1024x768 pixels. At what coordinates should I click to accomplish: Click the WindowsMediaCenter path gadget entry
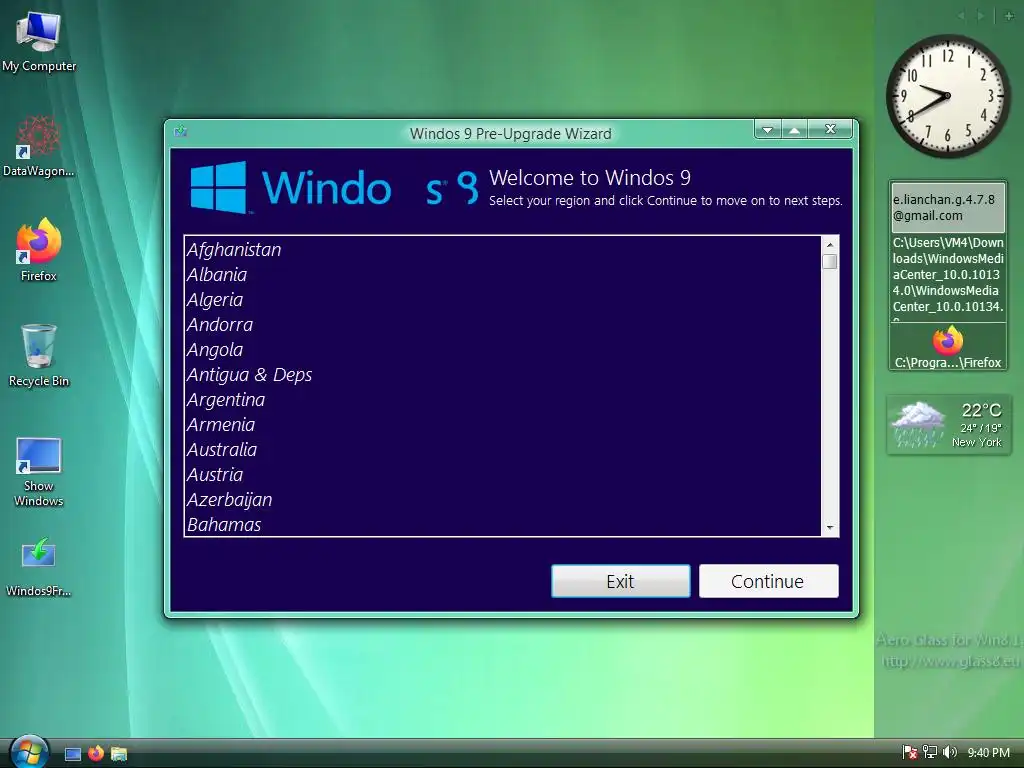click(x=948, y=277)
